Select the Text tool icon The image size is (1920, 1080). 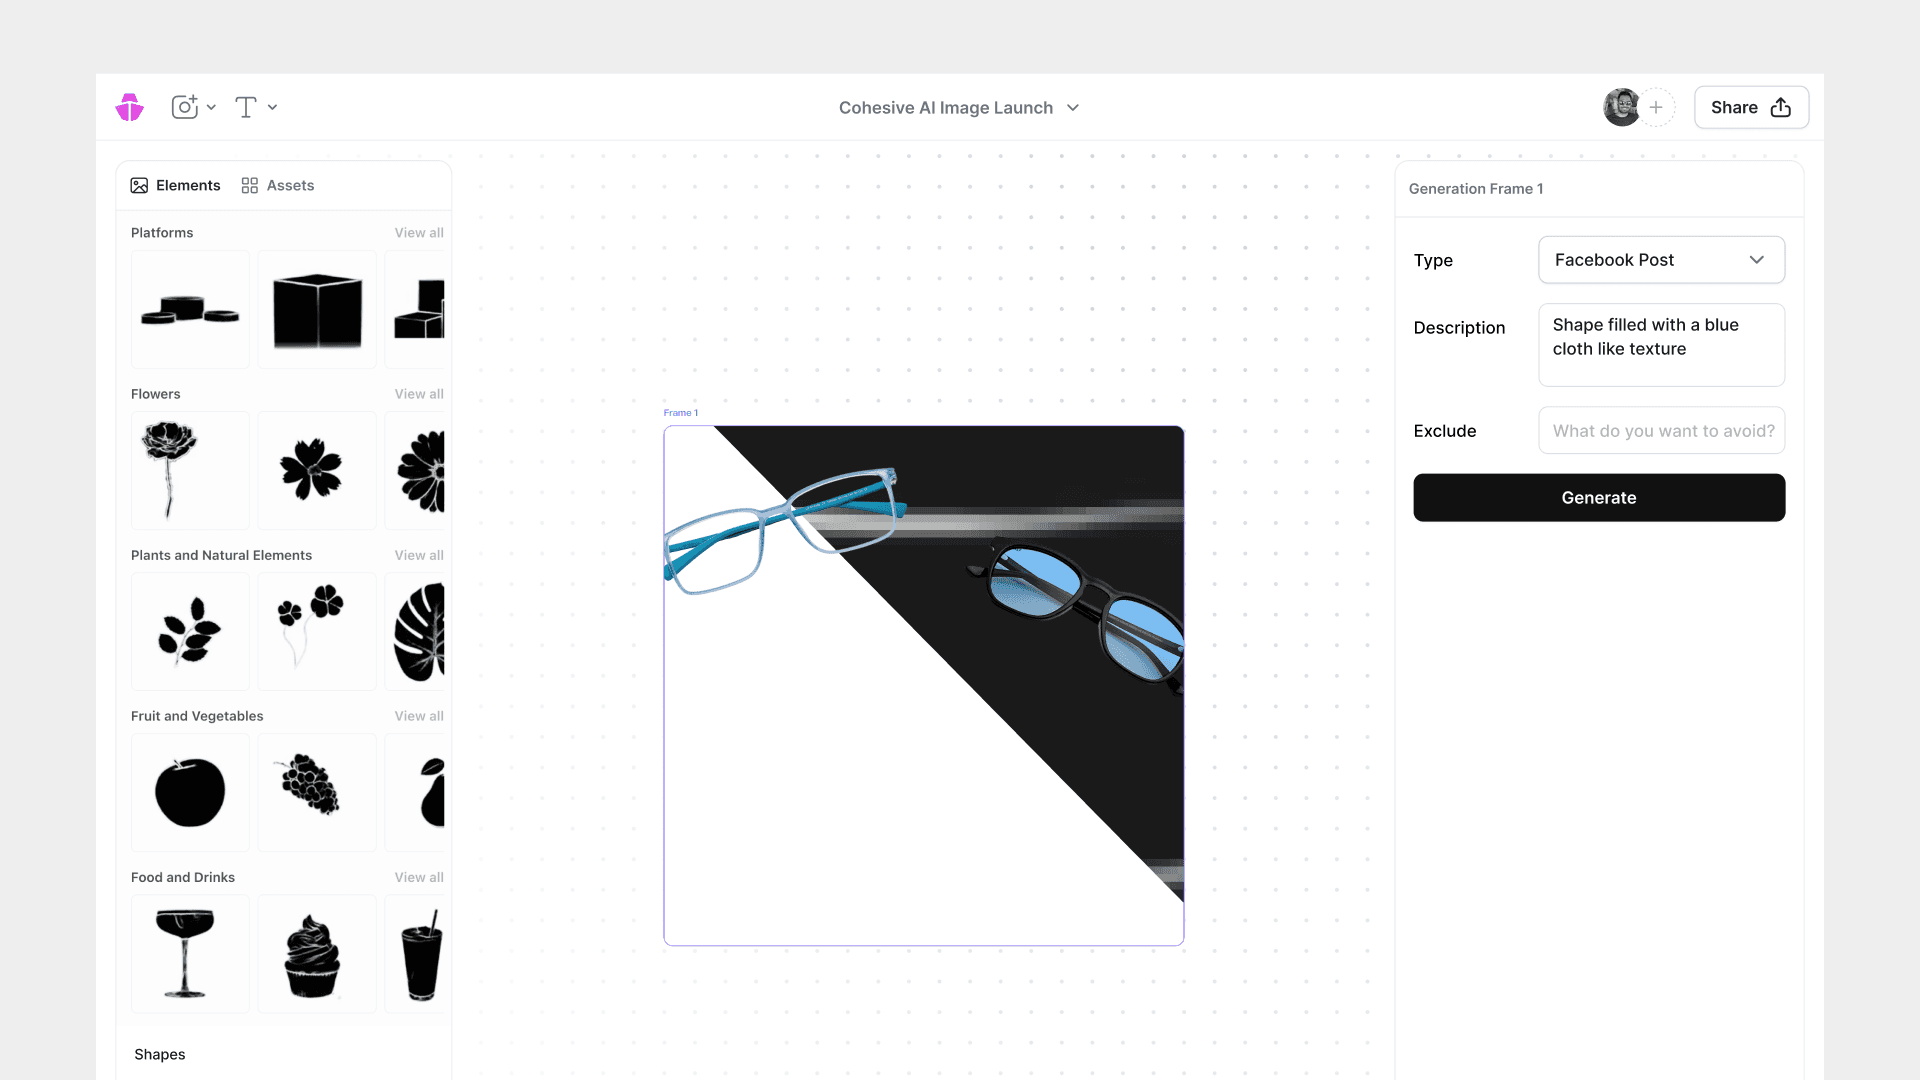246,107
